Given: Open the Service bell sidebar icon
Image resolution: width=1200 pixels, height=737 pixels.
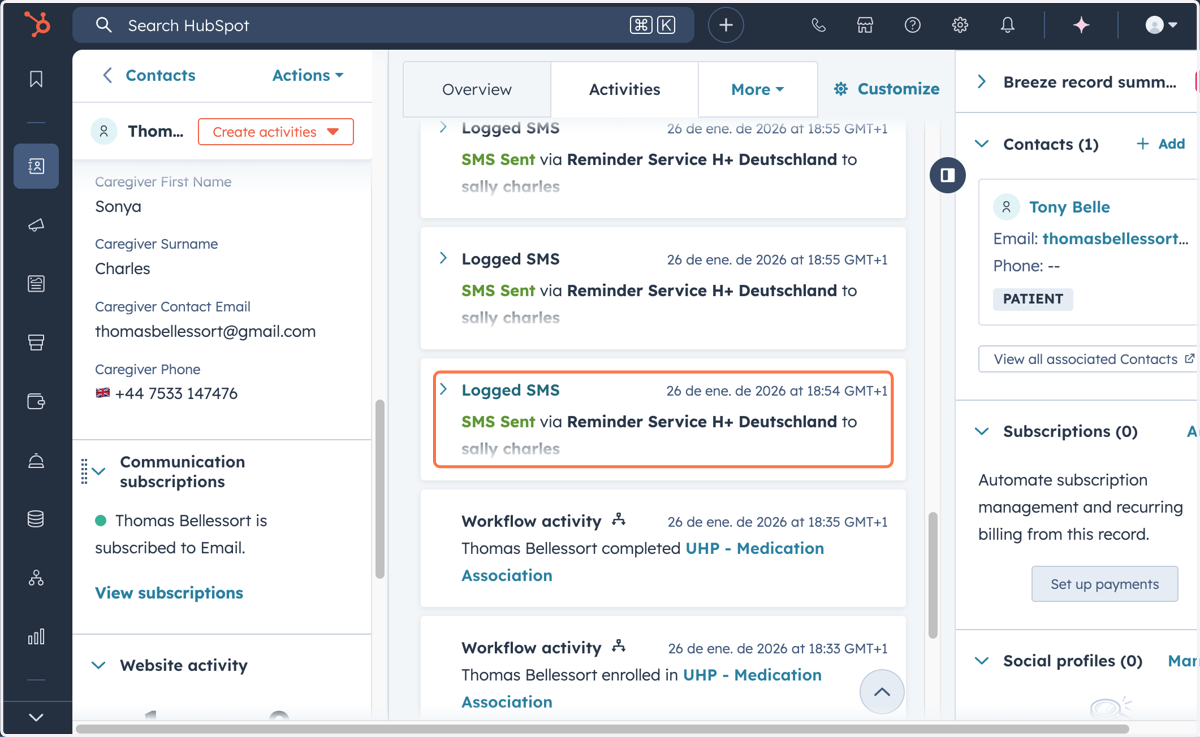Looking at the screenshot, I should [36, 460].
